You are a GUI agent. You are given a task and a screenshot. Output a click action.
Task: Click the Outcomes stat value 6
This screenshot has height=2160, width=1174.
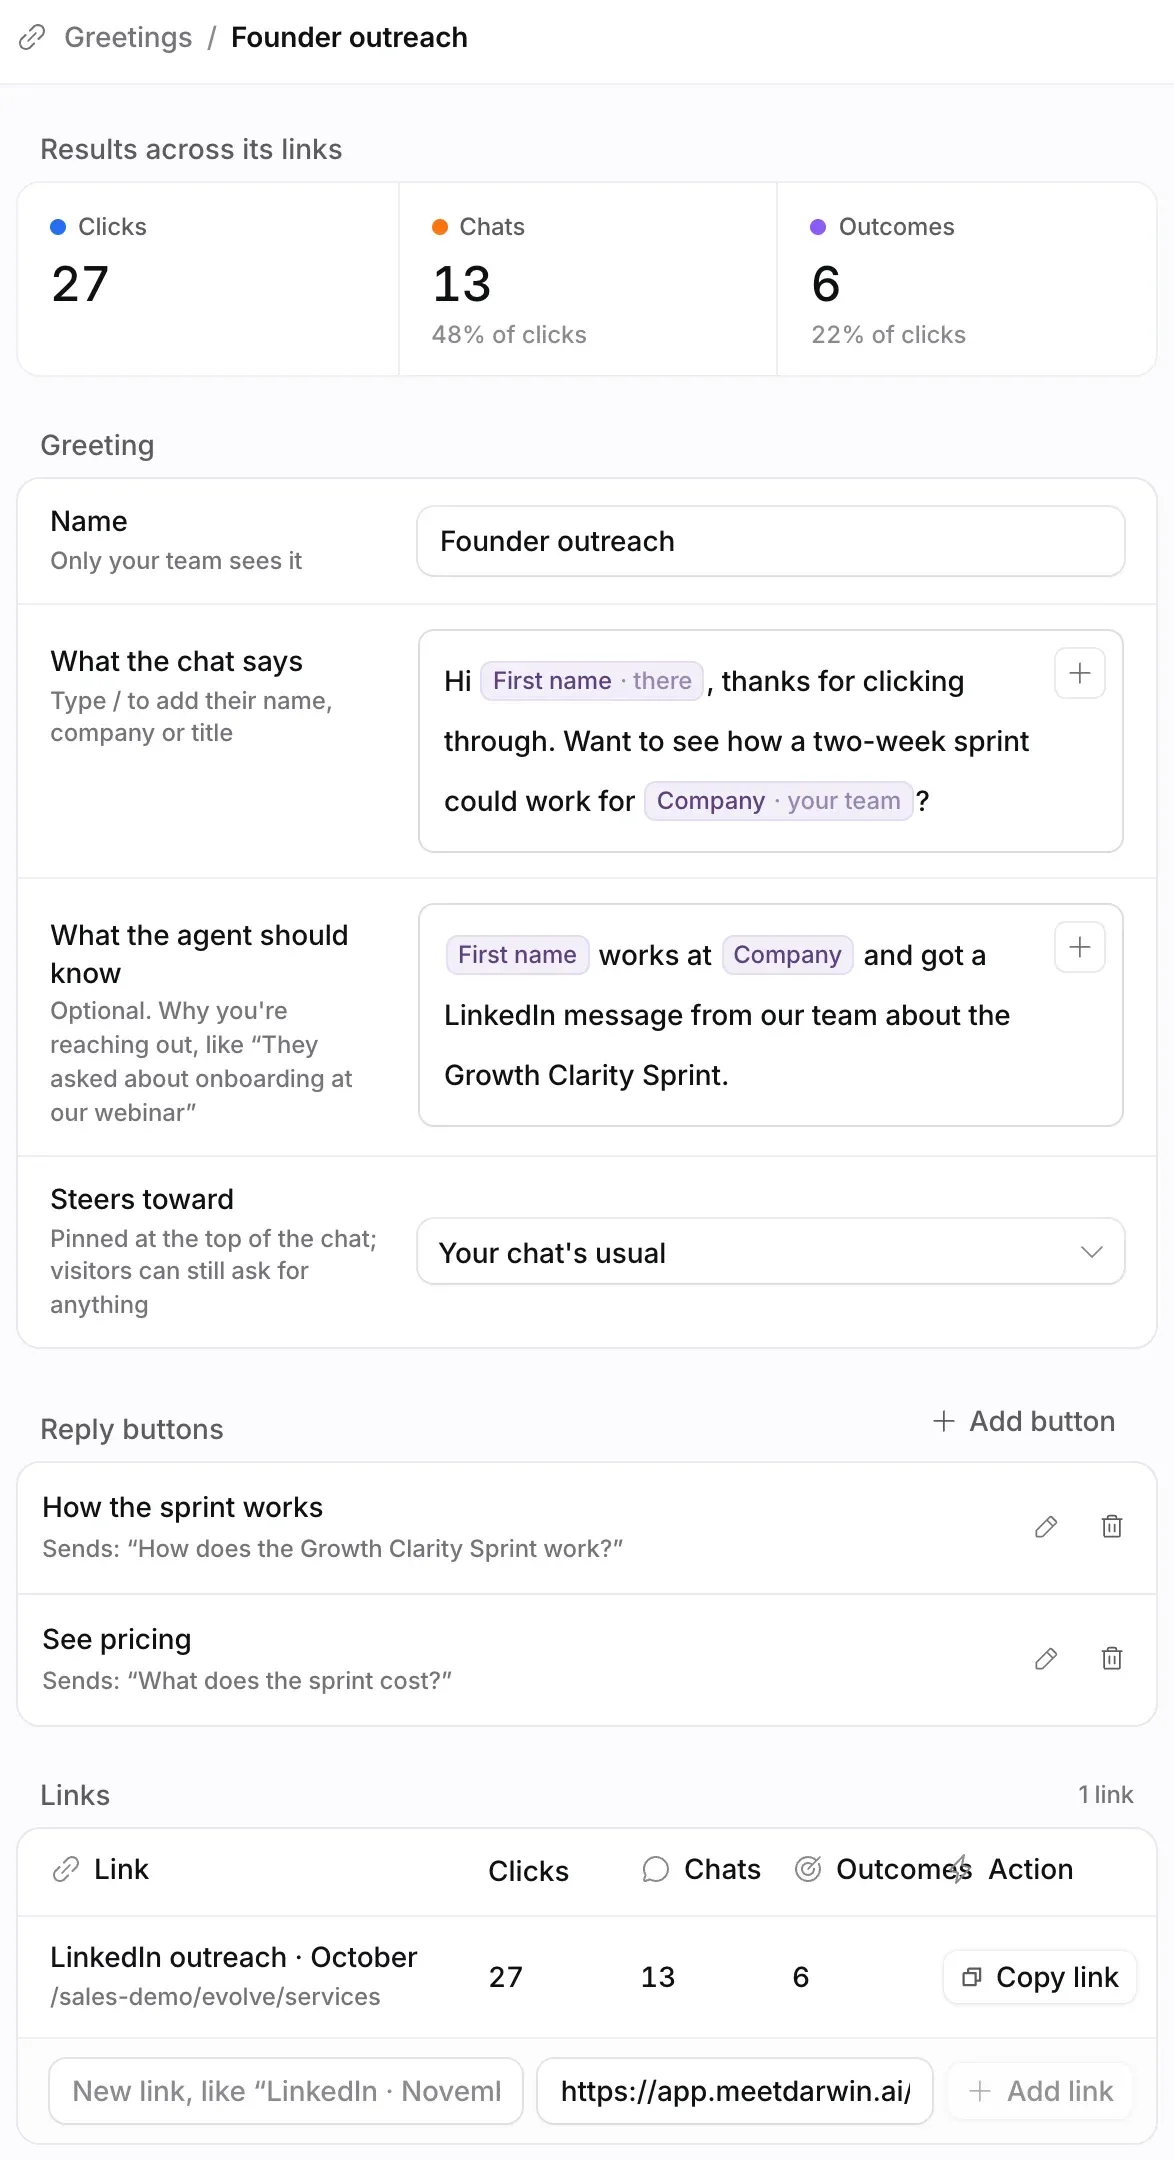click(x=826, y=284)
